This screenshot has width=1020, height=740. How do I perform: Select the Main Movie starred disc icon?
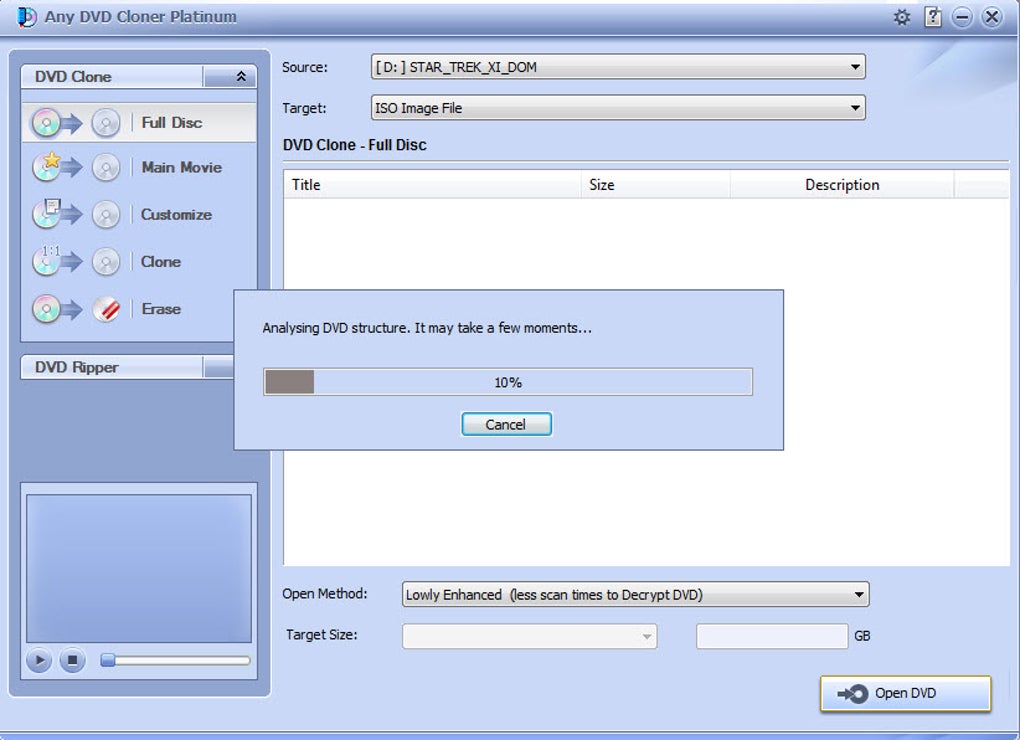click(x=46, y=167)
